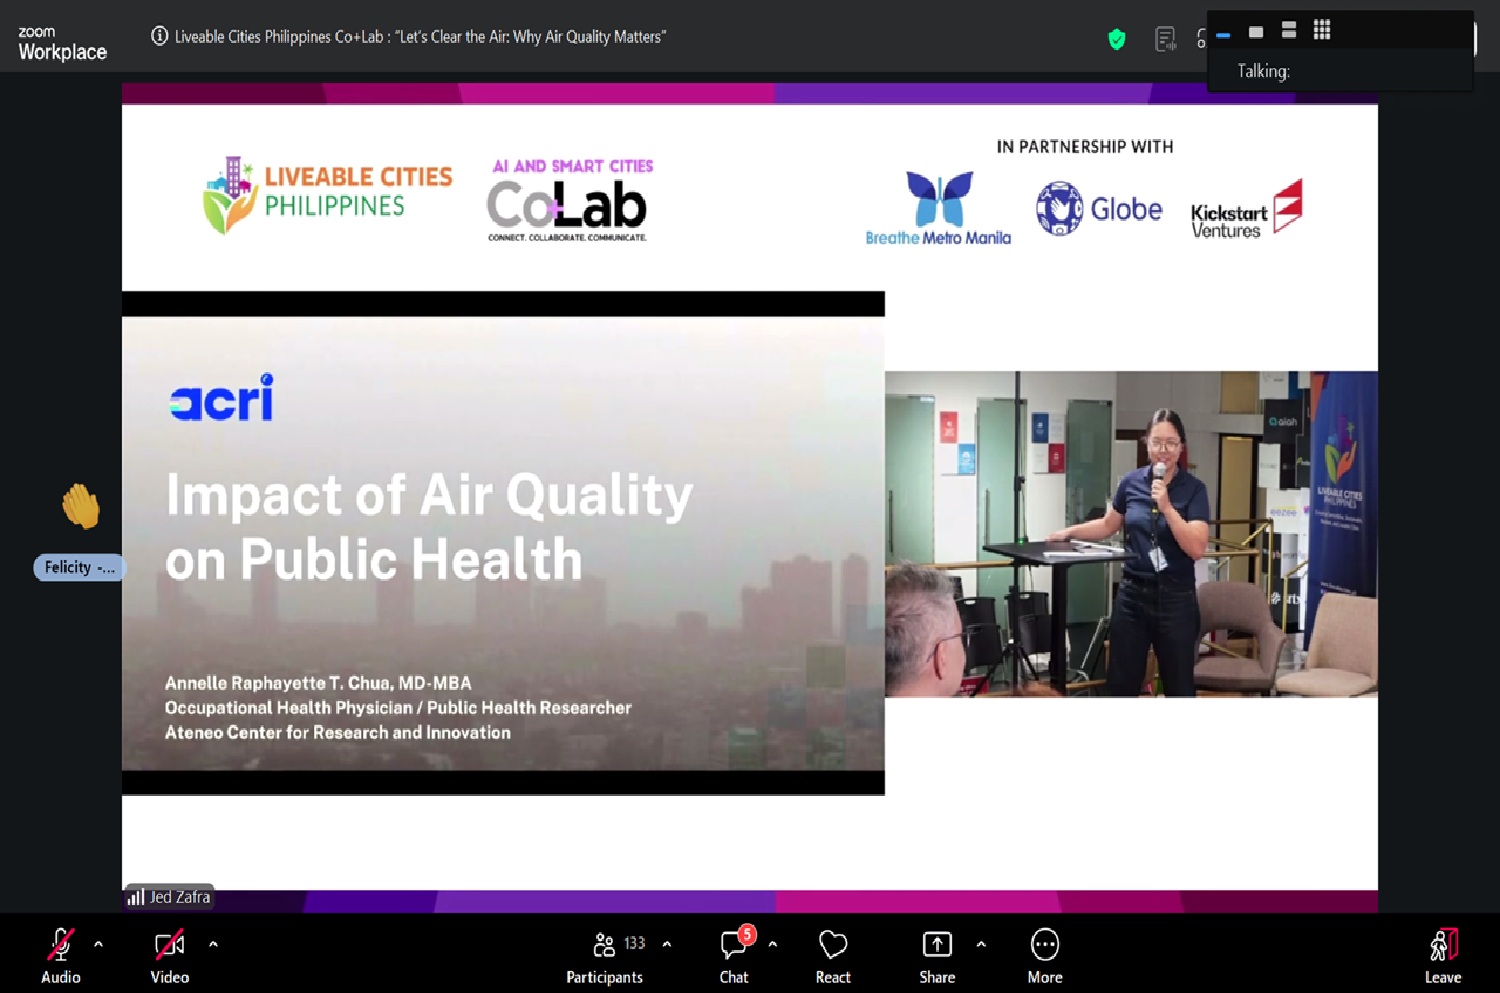Expand the chat options caret
The height and width of the screenshot is (993, 1500).
pos(772,943)
